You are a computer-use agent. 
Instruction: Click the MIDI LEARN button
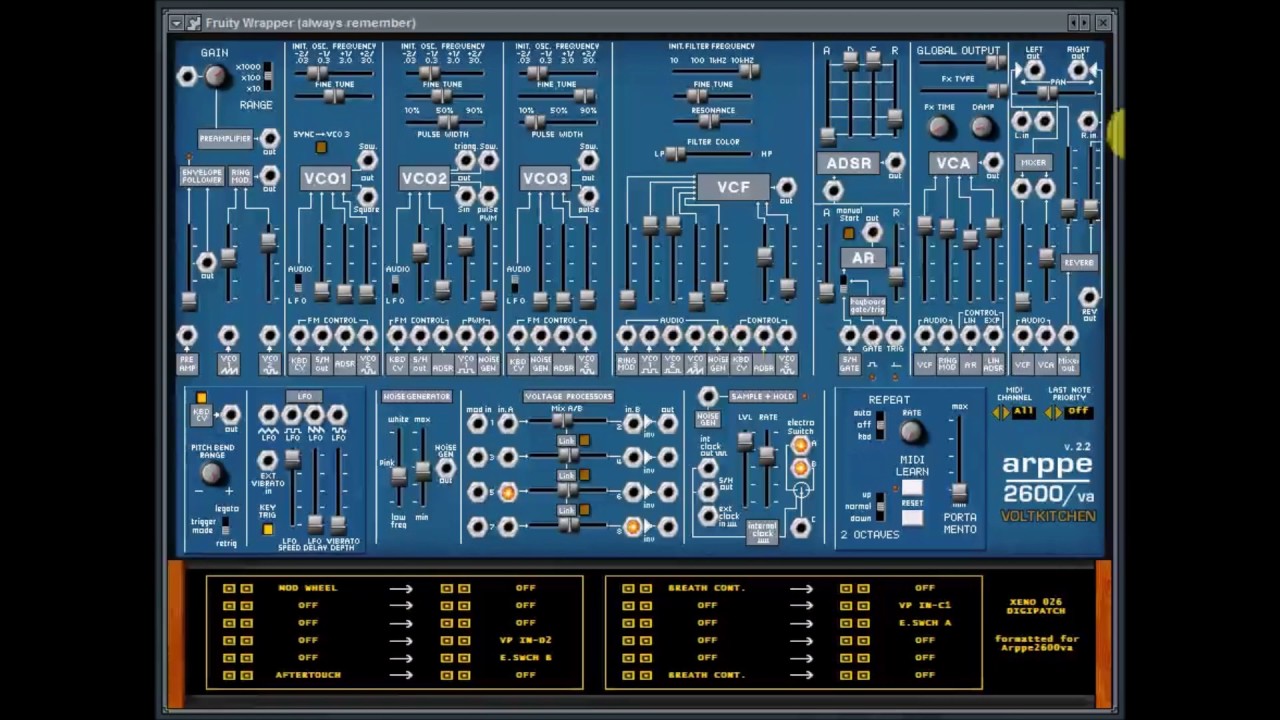click(912, 488)
